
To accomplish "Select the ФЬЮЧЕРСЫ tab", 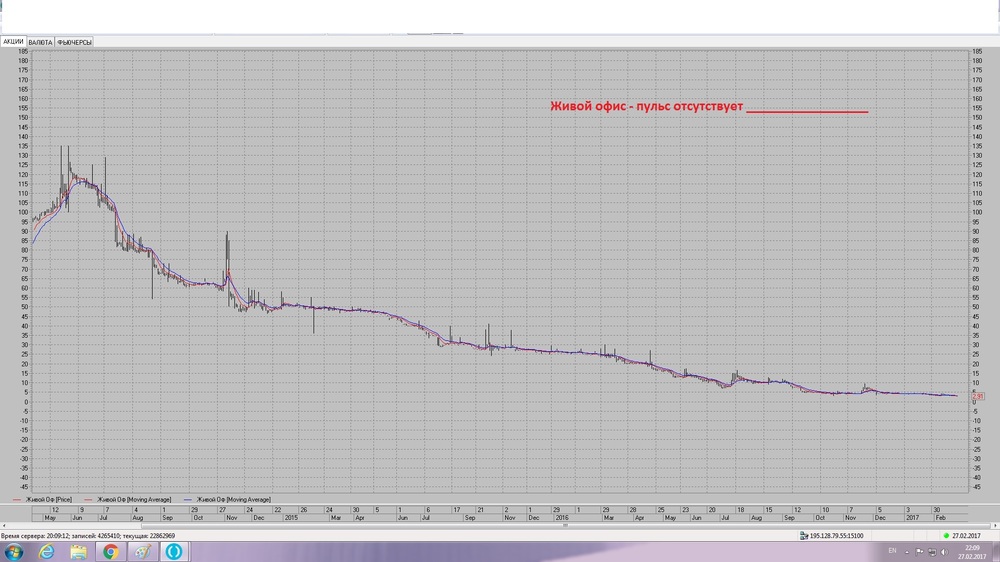I will (x=75, y=42).
